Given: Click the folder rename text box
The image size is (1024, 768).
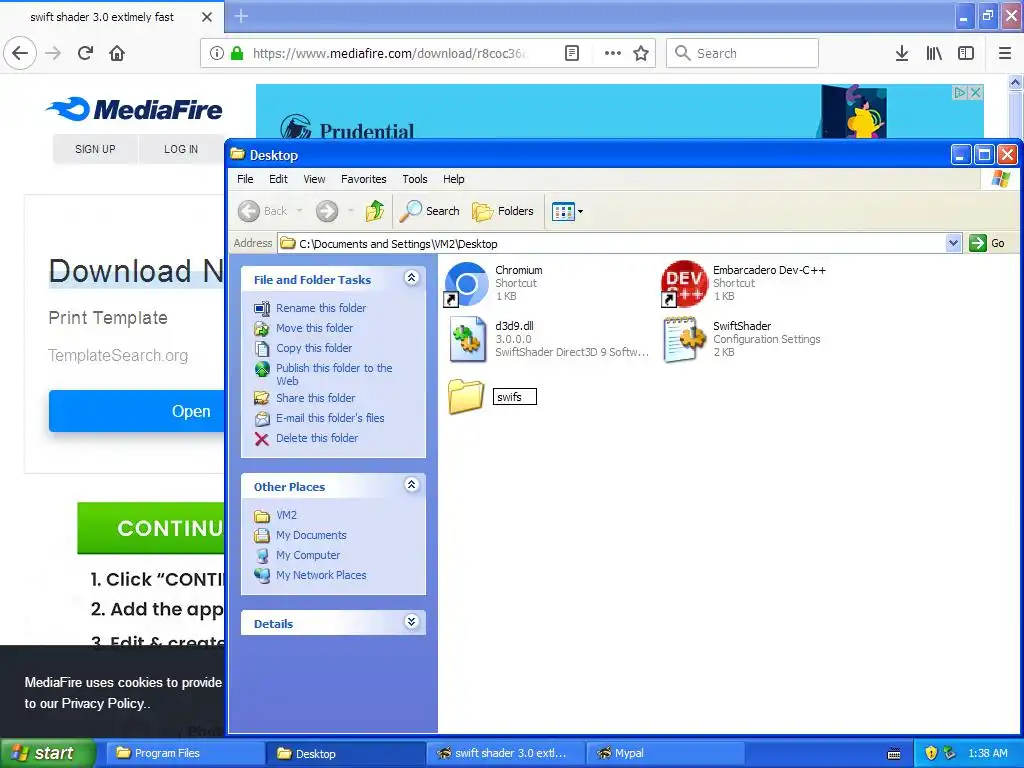Looking at the screenshot, I should (515, 396).
